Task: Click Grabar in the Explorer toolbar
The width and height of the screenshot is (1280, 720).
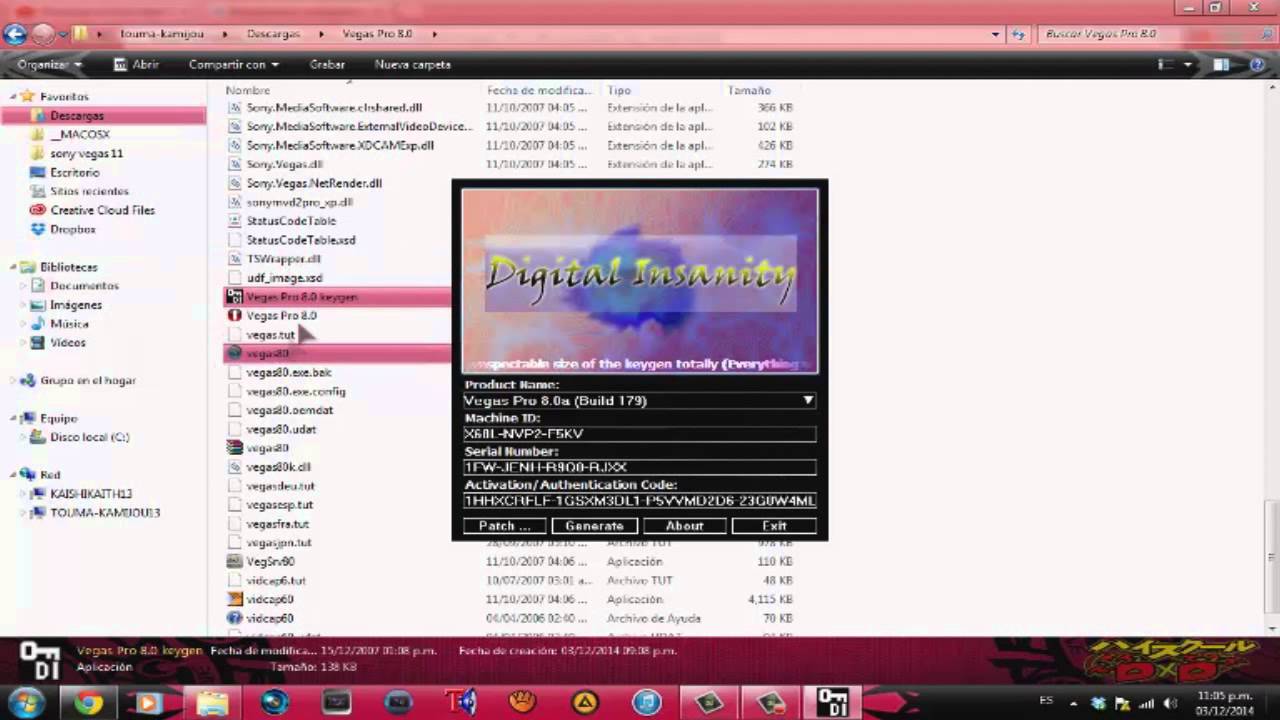Action: pyautogui.click(x=327, y=64)
